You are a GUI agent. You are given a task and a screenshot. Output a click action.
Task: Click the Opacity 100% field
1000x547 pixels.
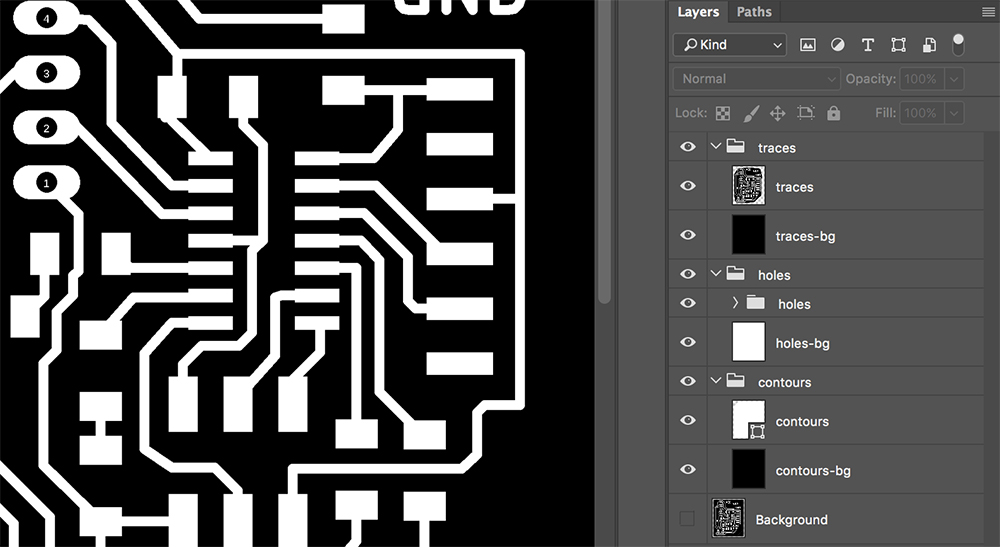point(922,79)
